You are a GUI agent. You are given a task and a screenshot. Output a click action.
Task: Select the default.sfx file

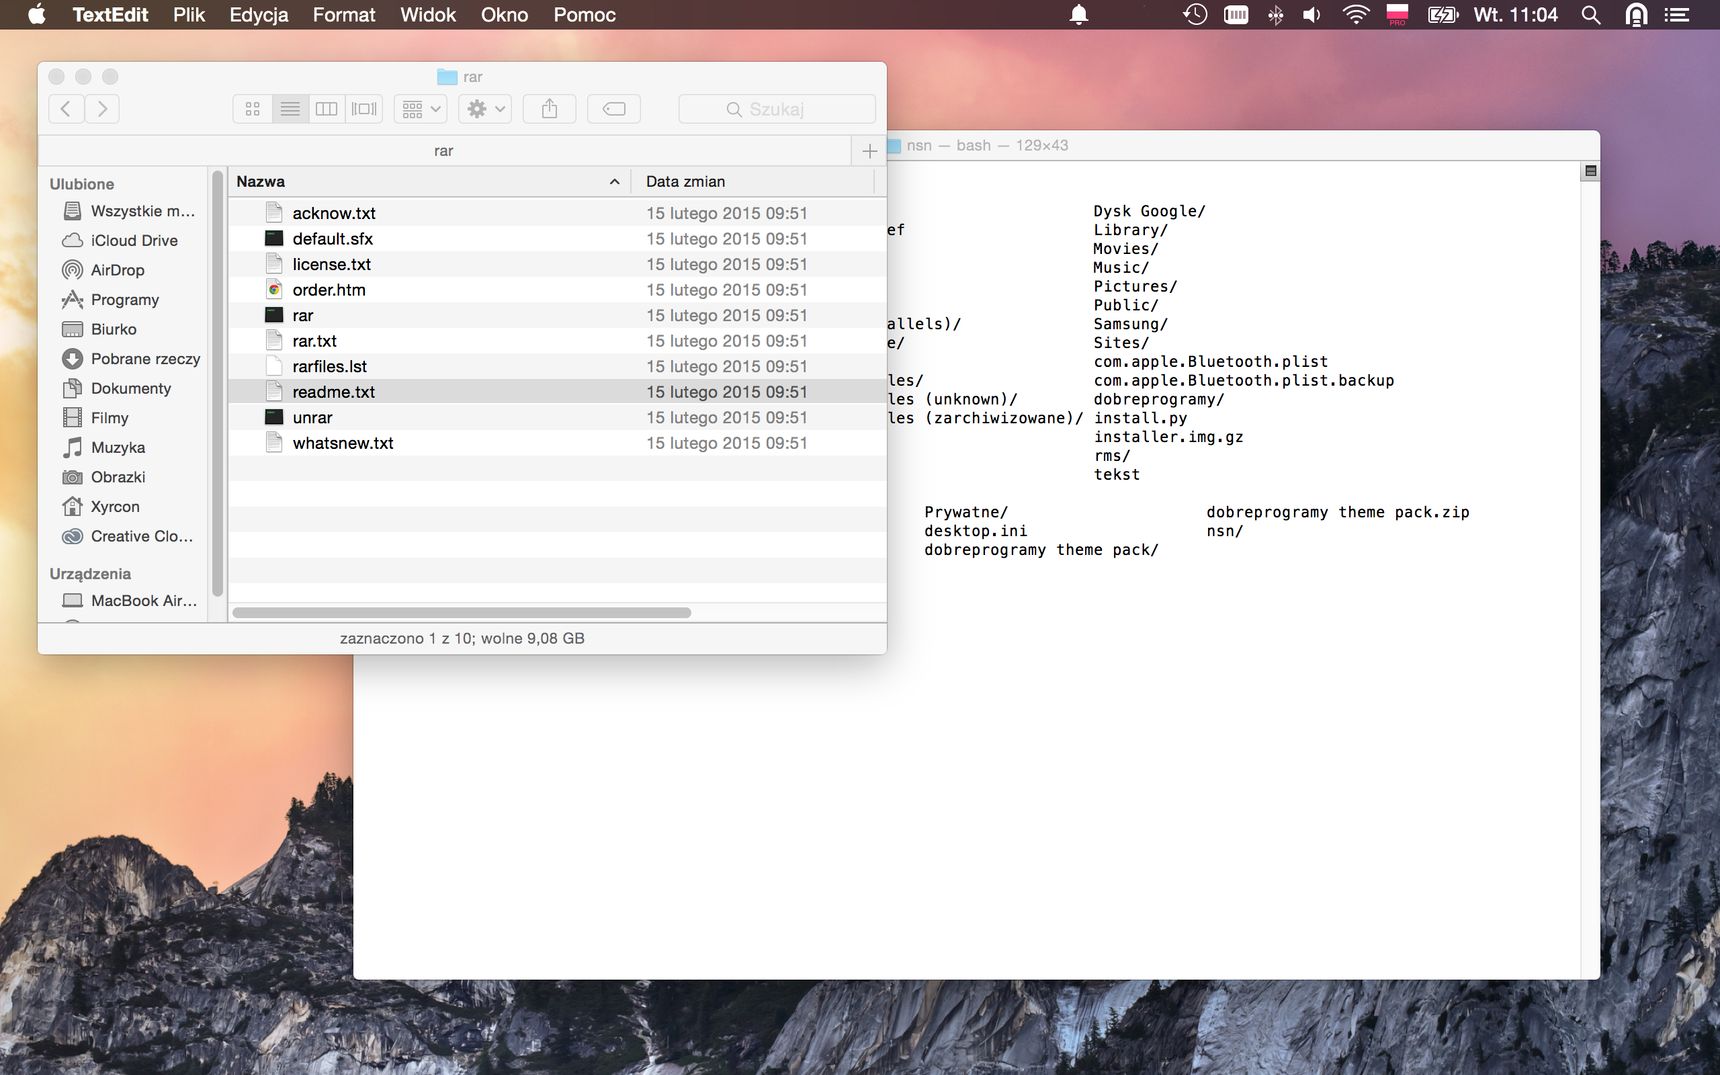(x=557, y=239)
